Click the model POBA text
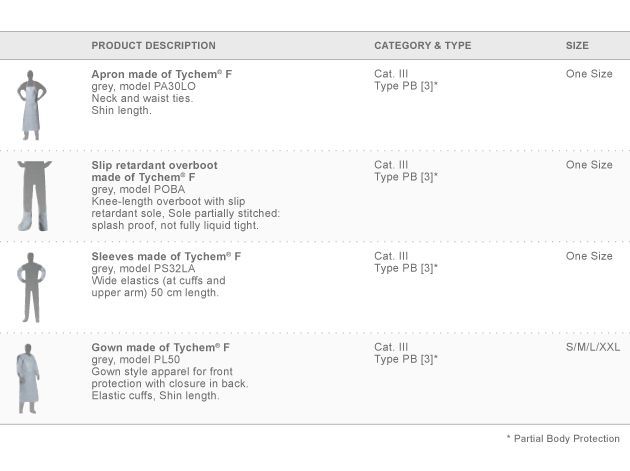 [x=139, y=190]
